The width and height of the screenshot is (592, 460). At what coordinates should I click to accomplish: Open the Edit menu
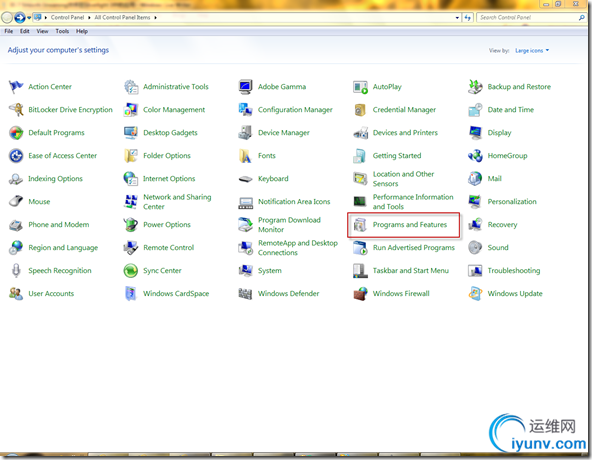(25, 31)
